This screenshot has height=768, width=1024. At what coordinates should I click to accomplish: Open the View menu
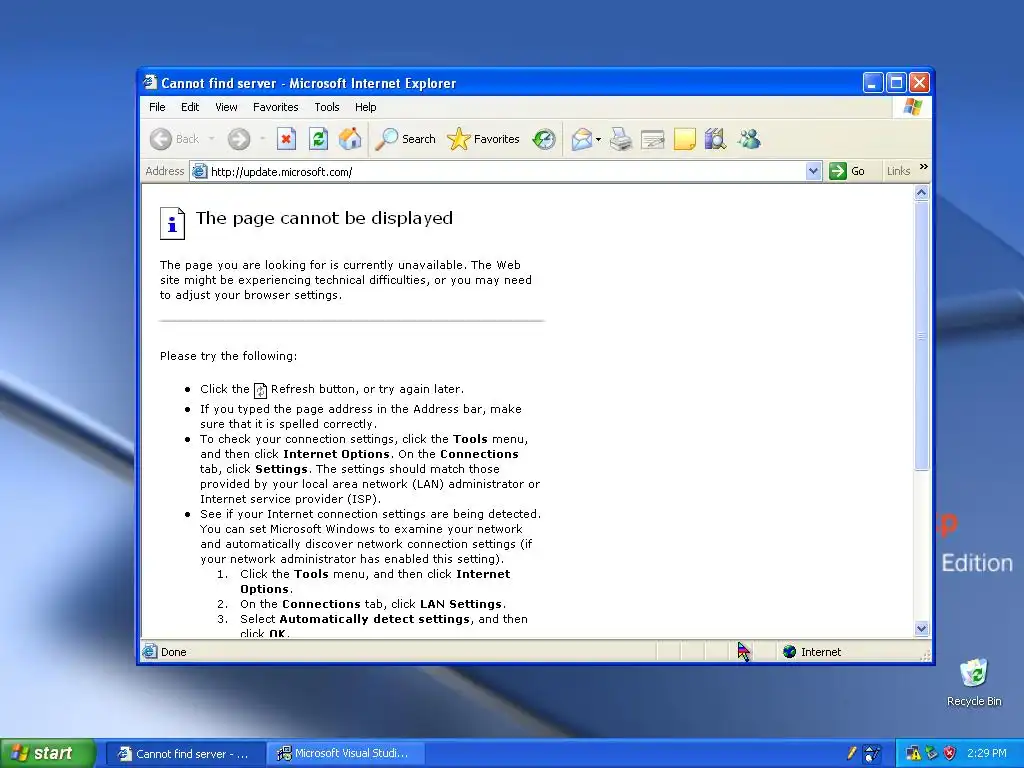pyautogui.click(x=226, y=107)
